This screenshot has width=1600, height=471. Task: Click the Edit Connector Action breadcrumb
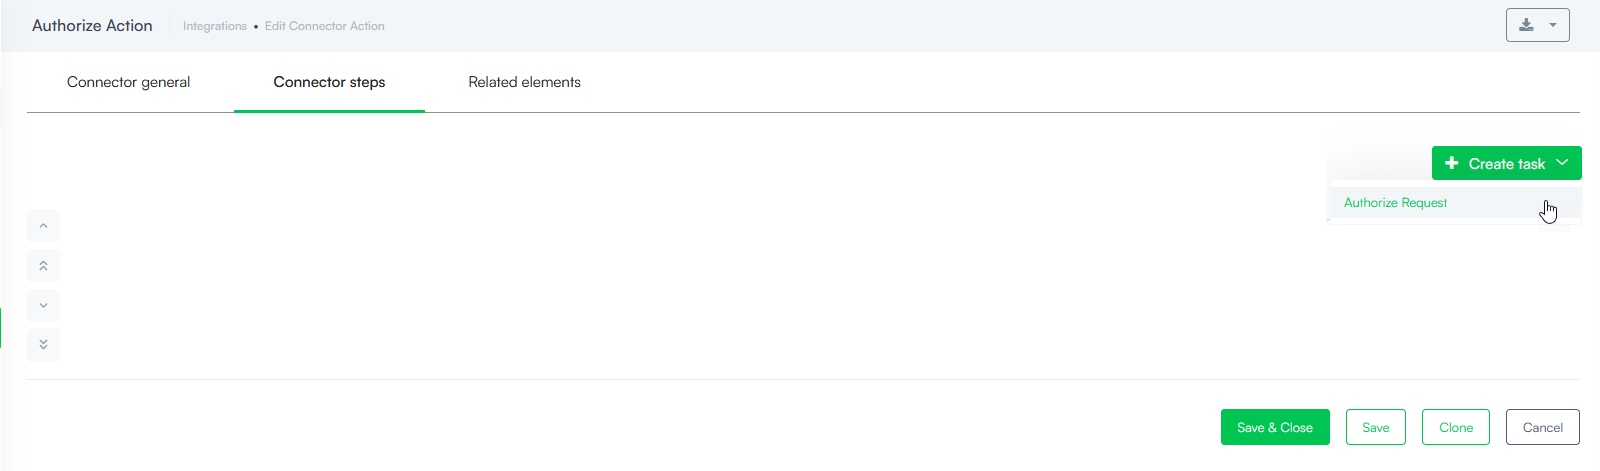[x=325, y=26]
